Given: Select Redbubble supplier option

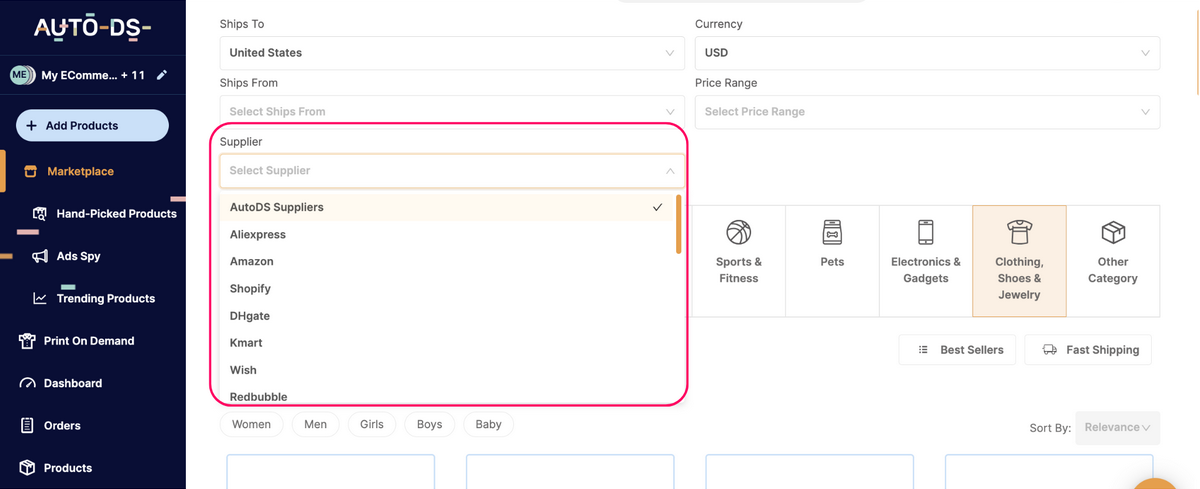Looking at the screenshot, I should pos(448,396).
